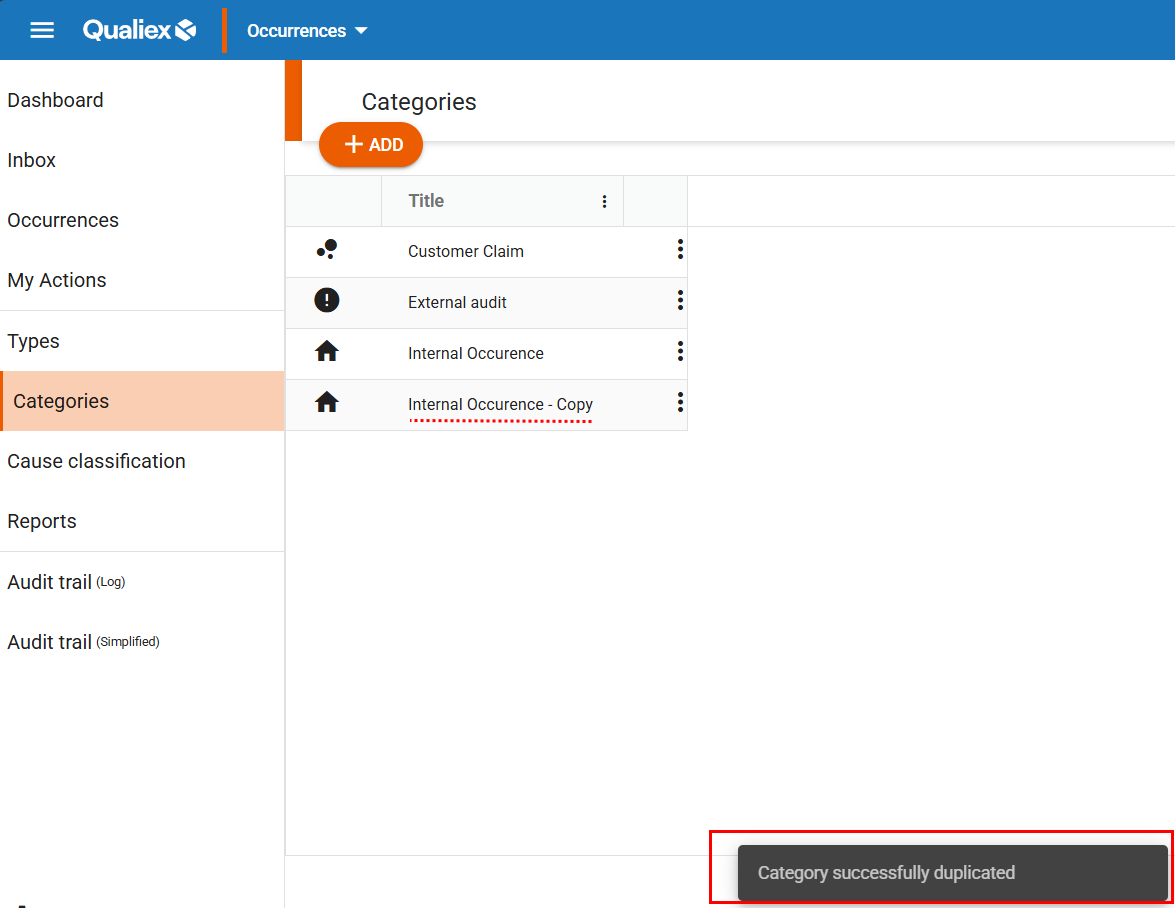Select the Internal Occurence - Copy title
The height and width of the screenshot is (908, 1175).
[x=500, y=404]
